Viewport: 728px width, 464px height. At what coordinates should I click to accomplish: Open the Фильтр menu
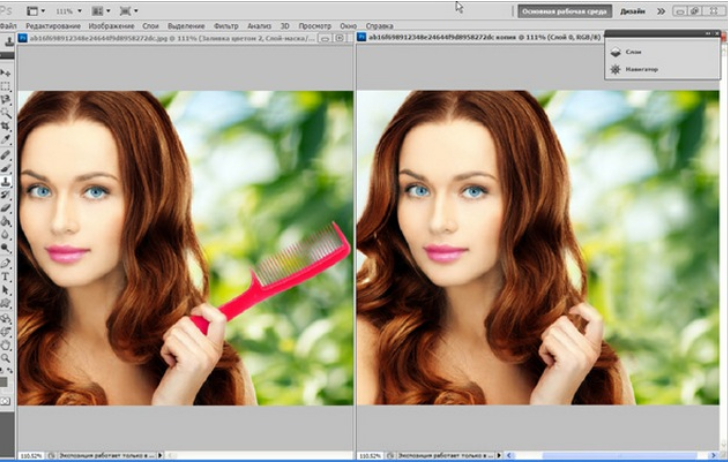click(x=226, y=26)
